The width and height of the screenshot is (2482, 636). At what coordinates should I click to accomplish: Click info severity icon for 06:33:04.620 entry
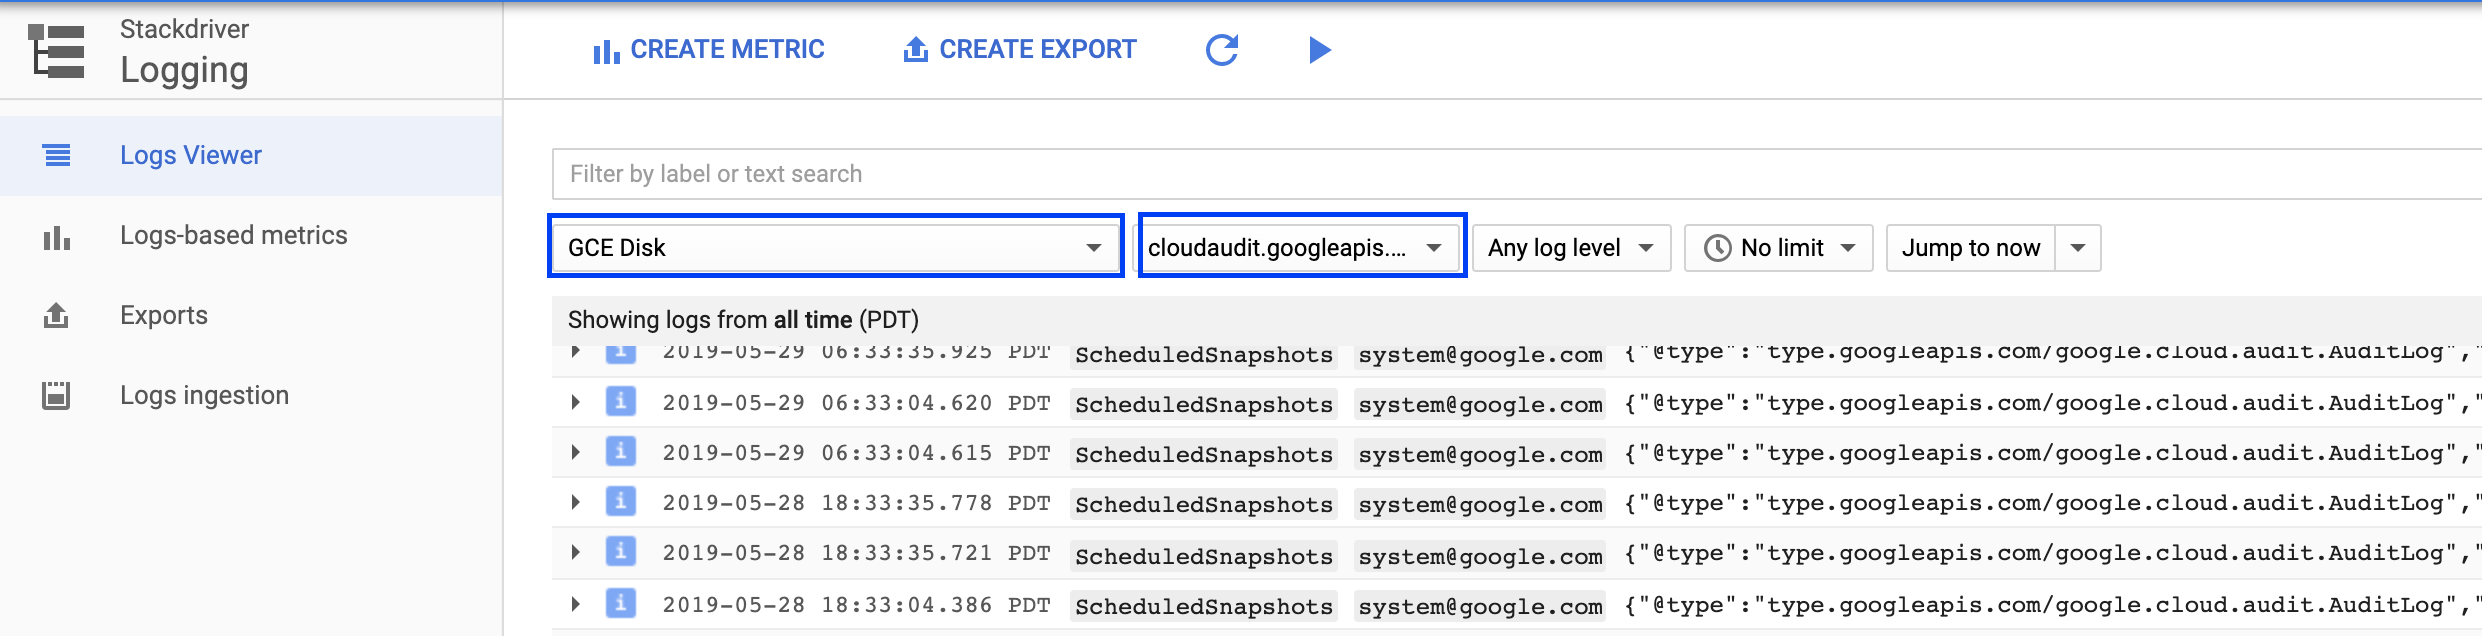click(621, 402)
